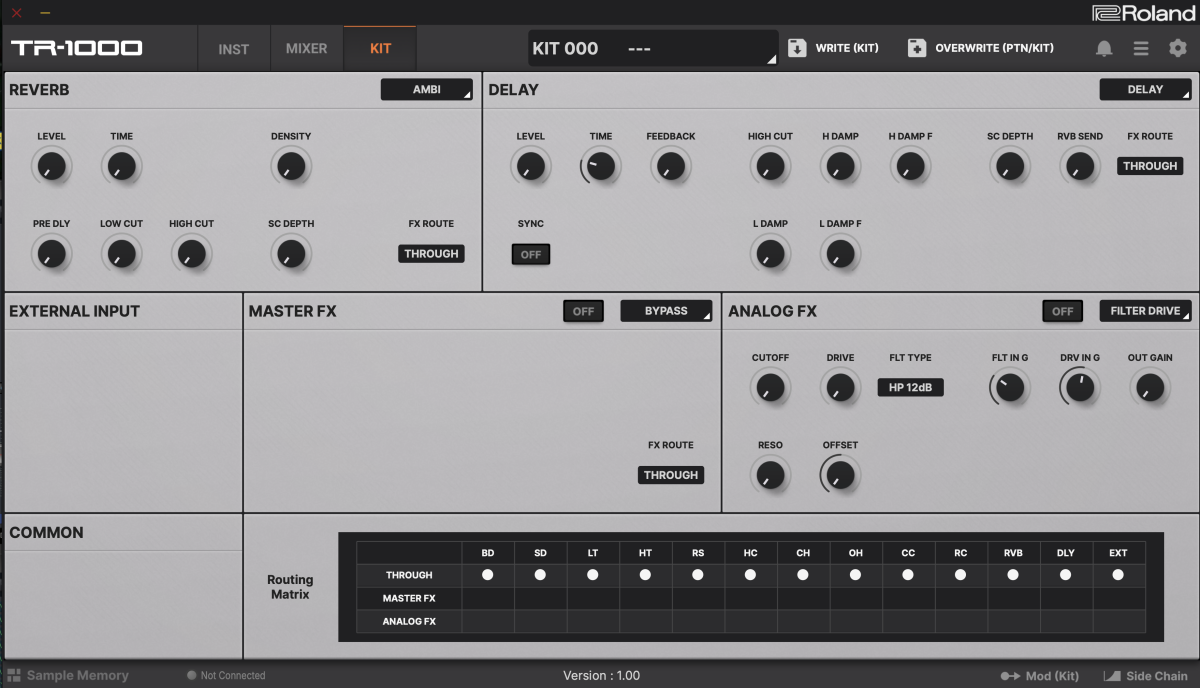This screenshot has width=1200, height=688.
Task: Click the TR-1000 logo
Action: (x=77, y=48)
